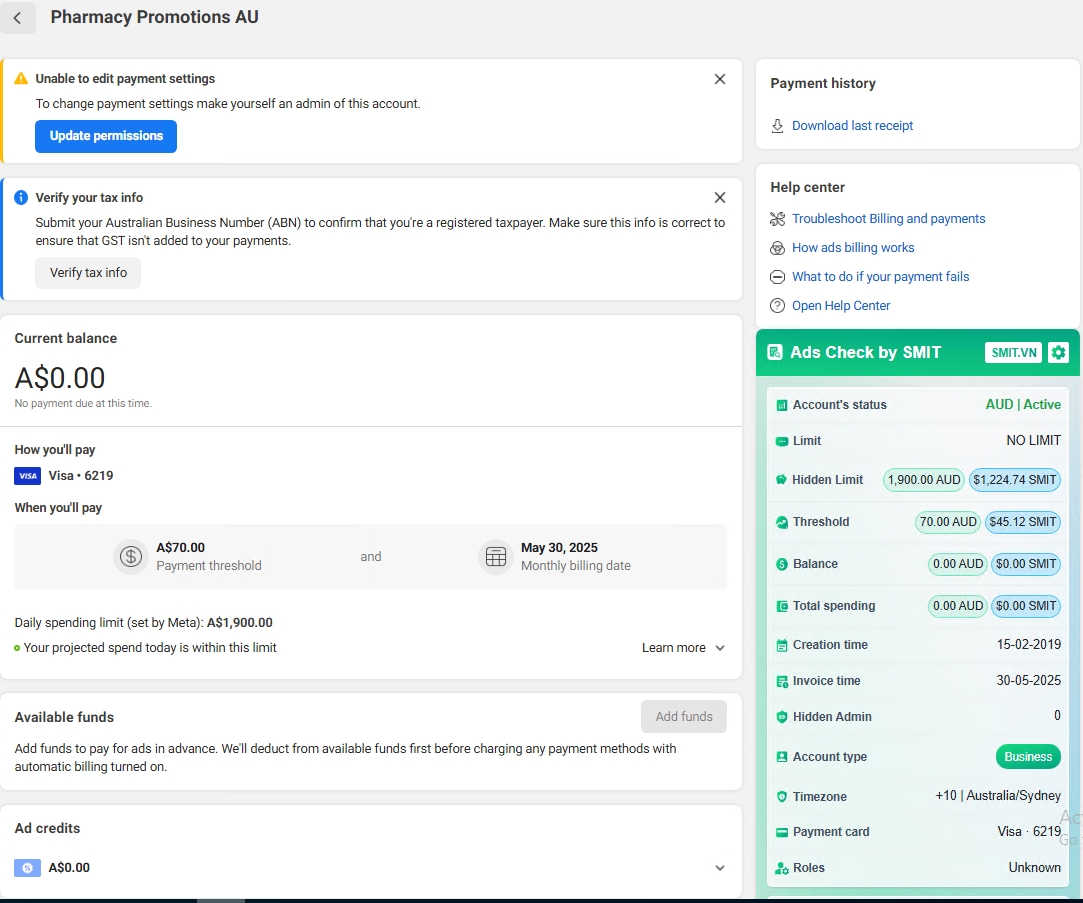Dismiss the Unable to edit payment settings alert
The image size is (1083, 903).
[x=720, y=79]
